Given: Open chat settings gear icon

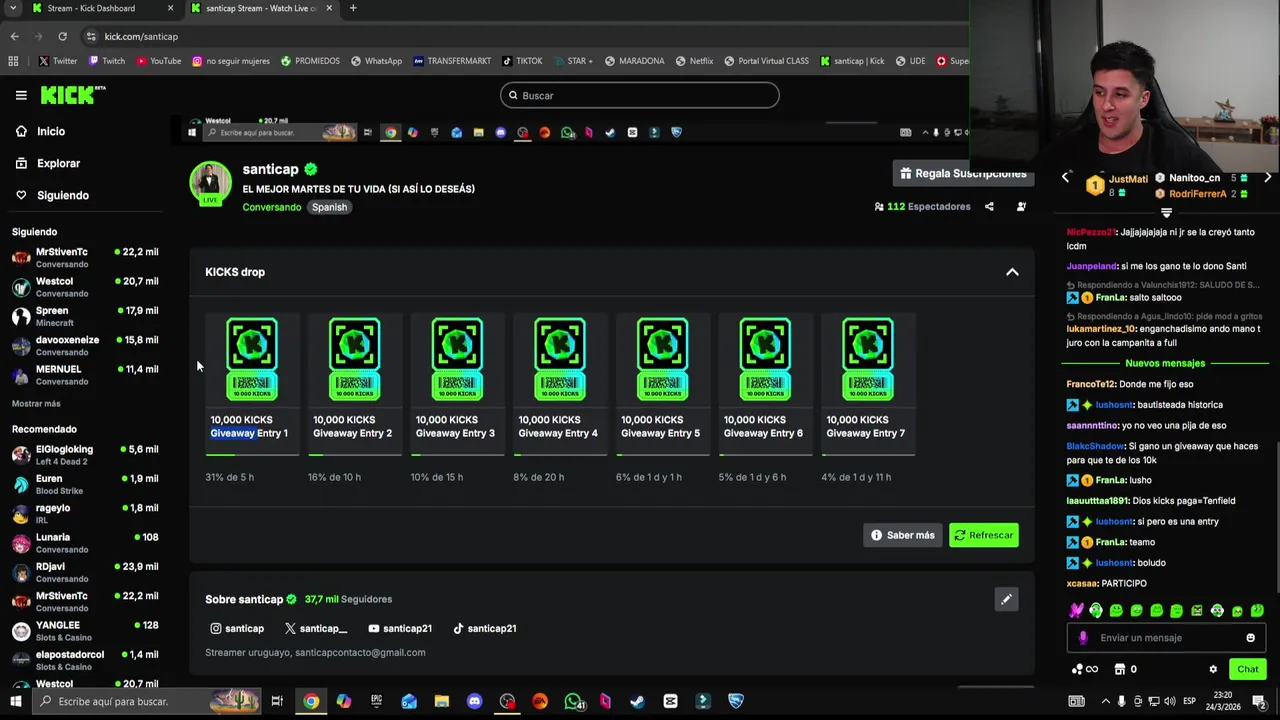Looking at the screenshot, I should pyautogui.click(x=1213, y=669).
